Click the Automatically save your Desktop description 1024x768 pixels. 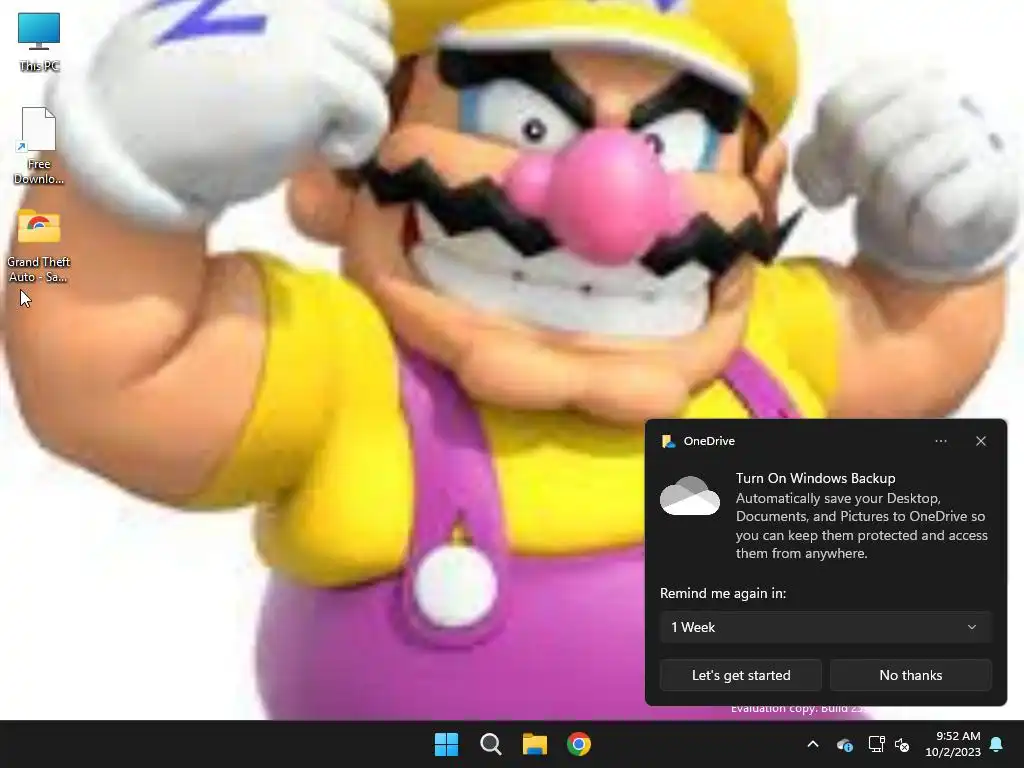861,526
